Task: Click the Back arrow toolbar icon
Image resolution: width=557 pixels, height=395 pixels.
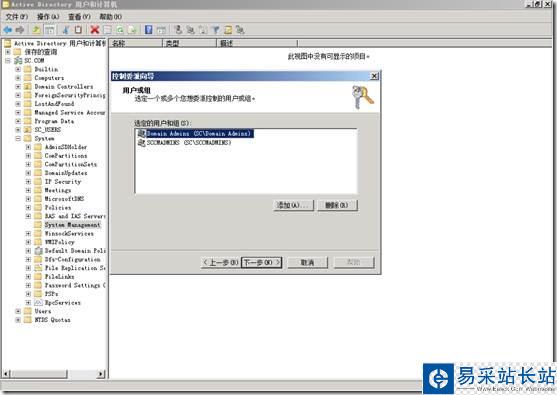Action: pos(7,30)
